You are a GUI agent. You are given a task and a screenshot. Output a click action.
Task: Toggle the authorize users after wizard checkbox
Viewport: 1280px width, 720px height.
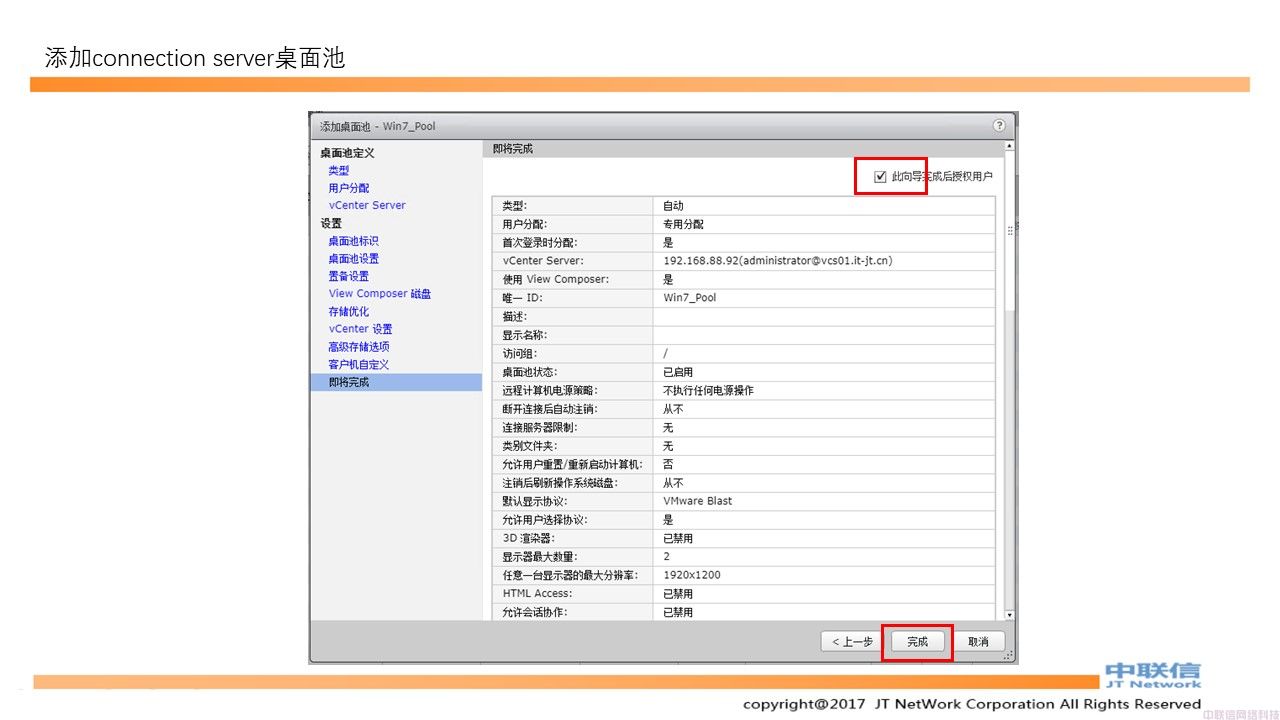880,177
